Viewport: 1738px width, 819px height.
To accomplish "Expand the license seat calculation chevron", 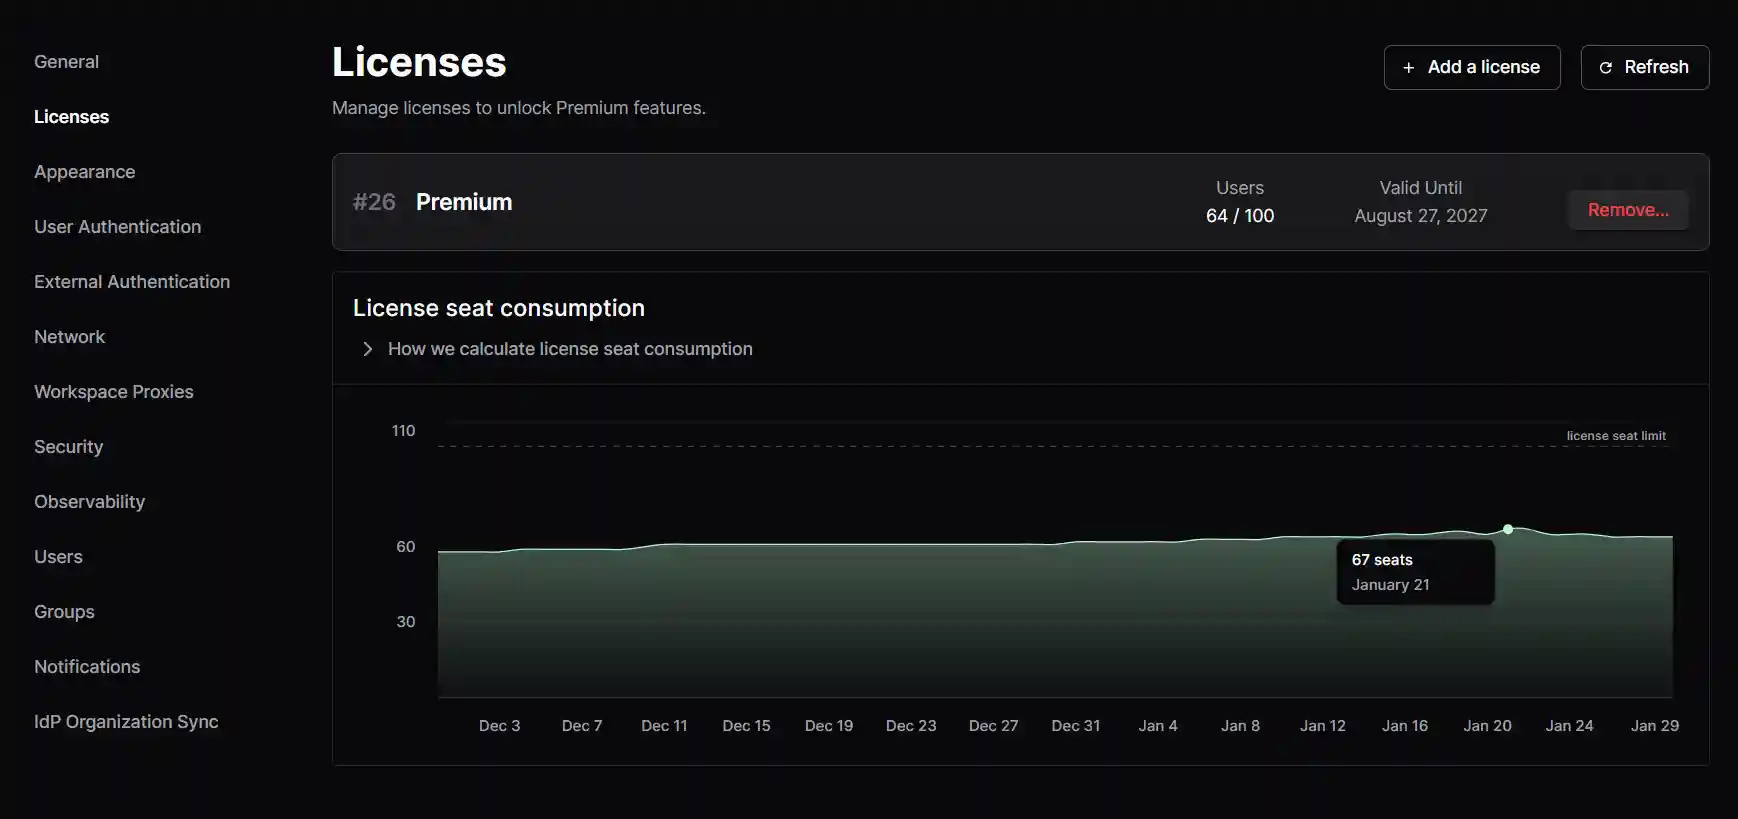I will point(367,349).
